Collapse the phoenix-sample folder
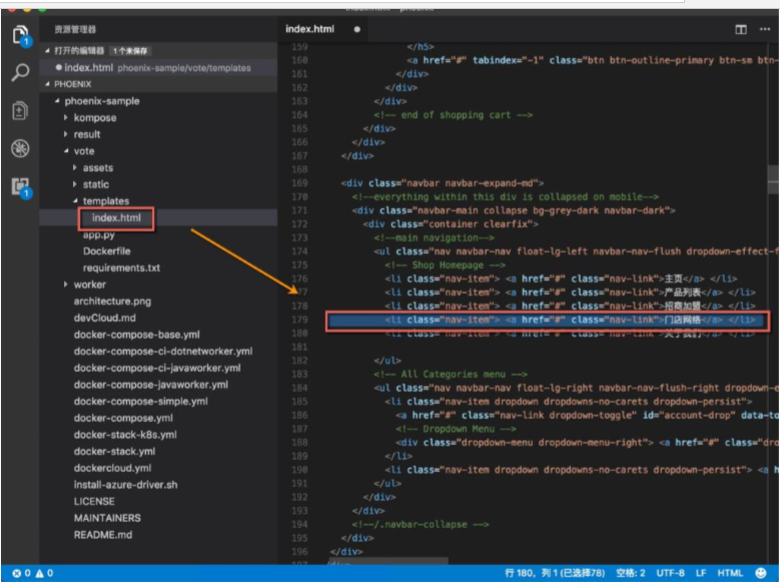Screen dimensions: 780x582 pyautogui.click(x=57, y=101)
